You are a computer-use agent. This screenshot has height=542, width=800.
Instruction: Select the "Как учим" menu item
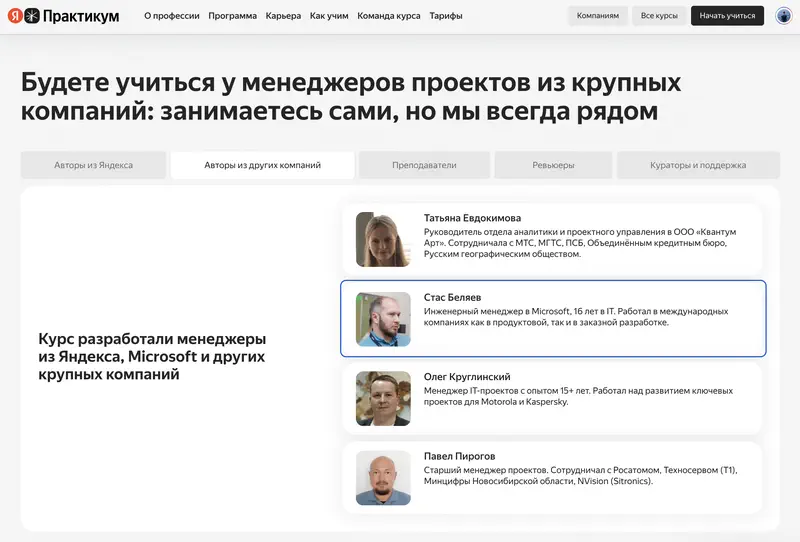[329, 16]
